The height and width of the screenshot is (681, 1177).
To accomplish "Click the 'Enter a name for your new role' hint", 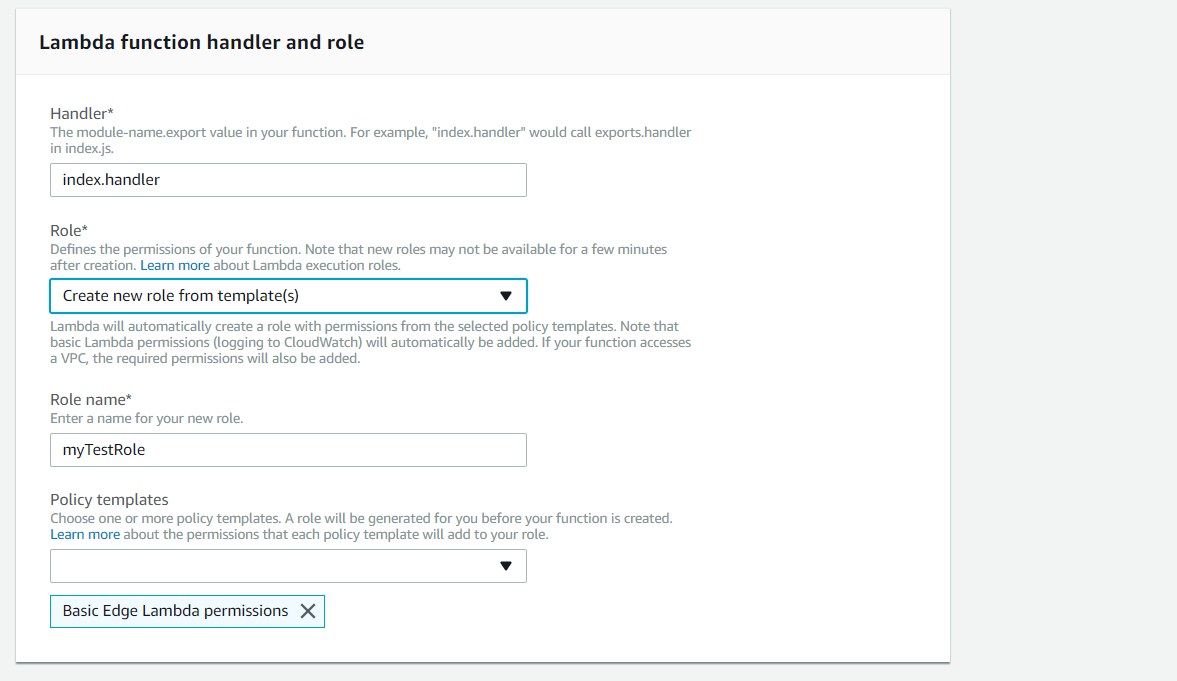I will (147, 418).
